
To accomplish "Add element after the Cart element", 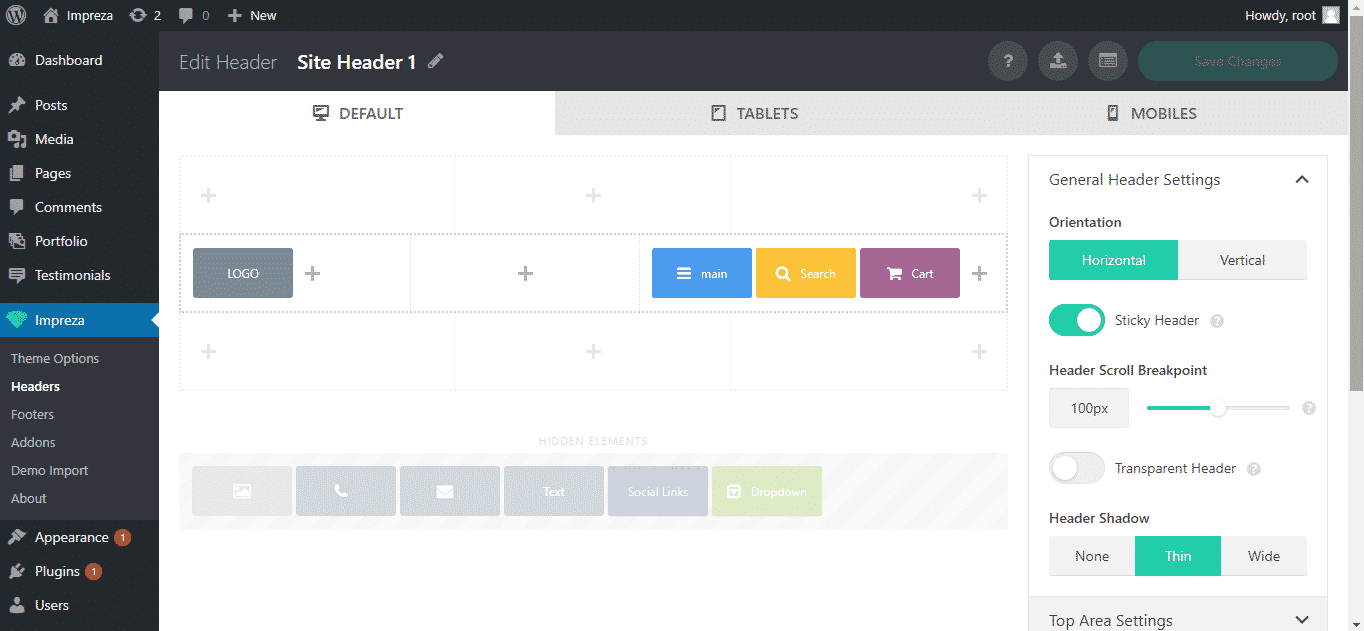I will [x=979, y=273].
